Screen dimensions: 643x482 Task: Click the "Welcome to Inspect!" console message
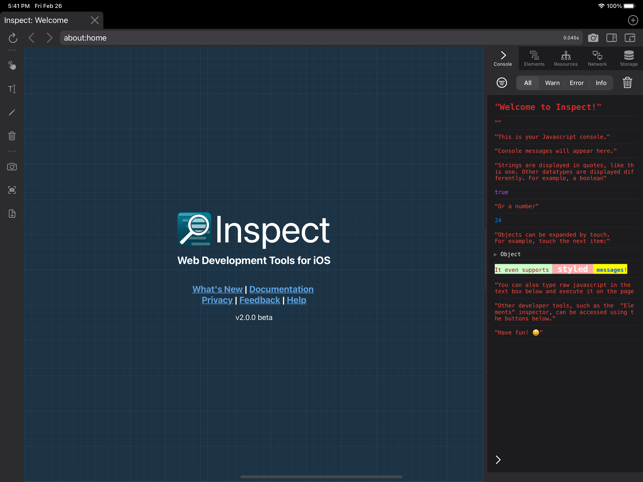[548, 107]
